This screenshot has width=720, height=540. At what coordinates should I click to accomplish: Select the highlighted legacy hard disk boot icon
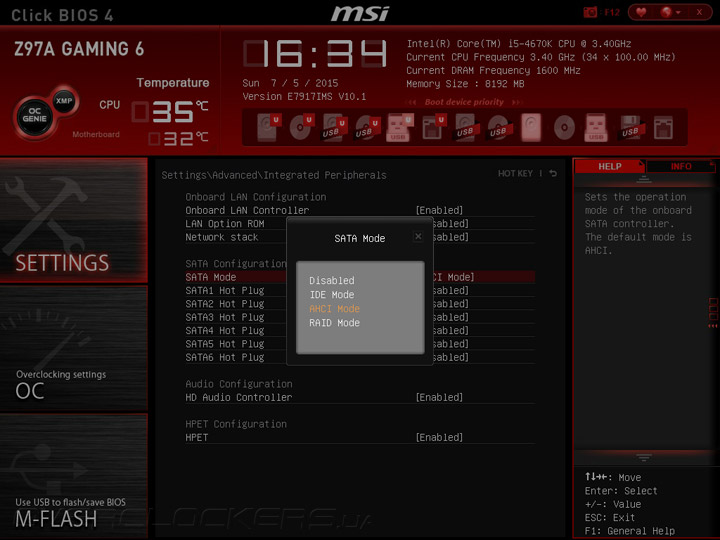(531, 127)
